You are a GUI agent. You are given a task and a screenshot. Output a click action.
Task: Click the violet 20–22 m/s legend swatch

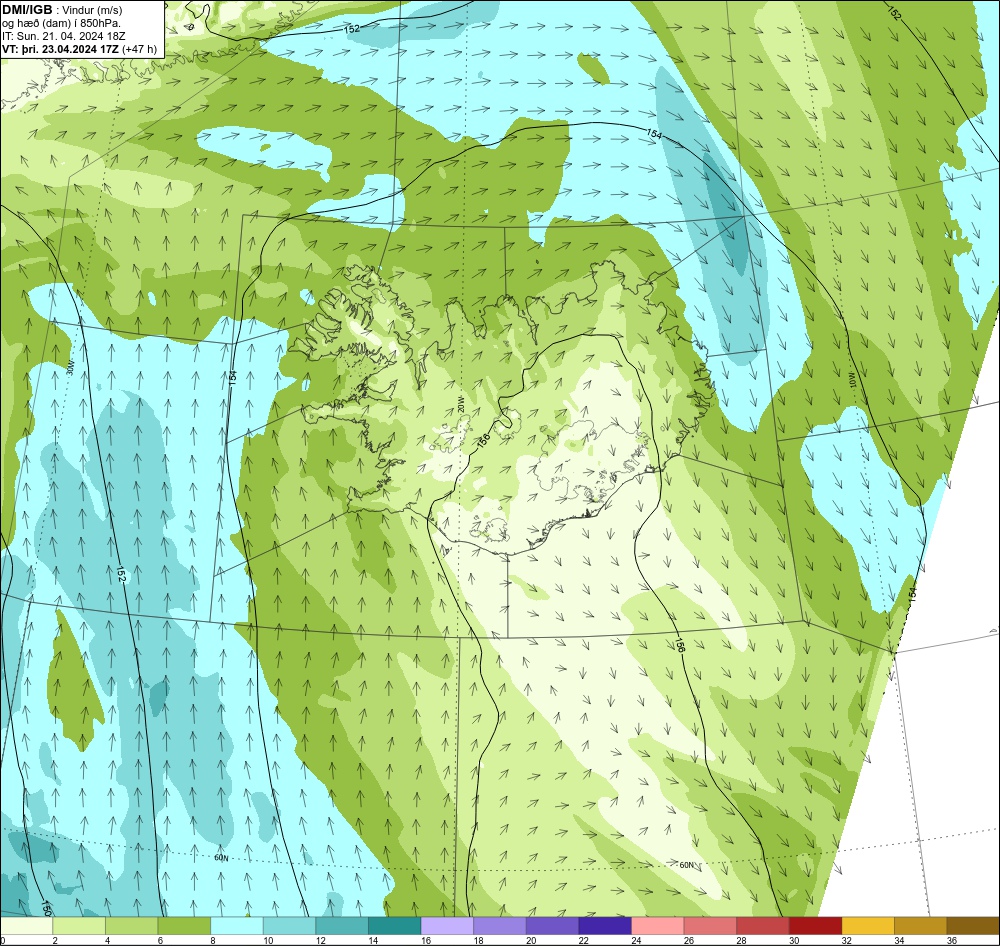point(552,926)
